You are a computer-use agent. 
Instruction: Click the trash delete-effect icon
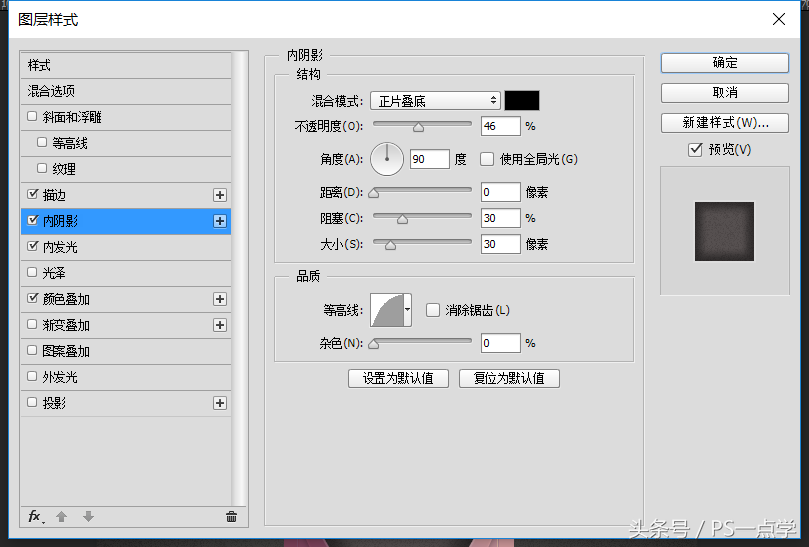(231, 517)
